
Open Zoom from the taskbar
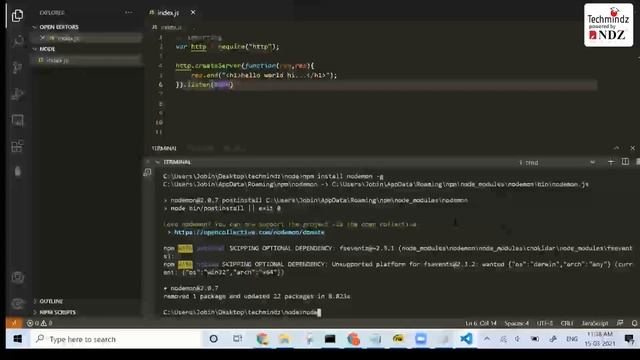(x=421, y=339)
